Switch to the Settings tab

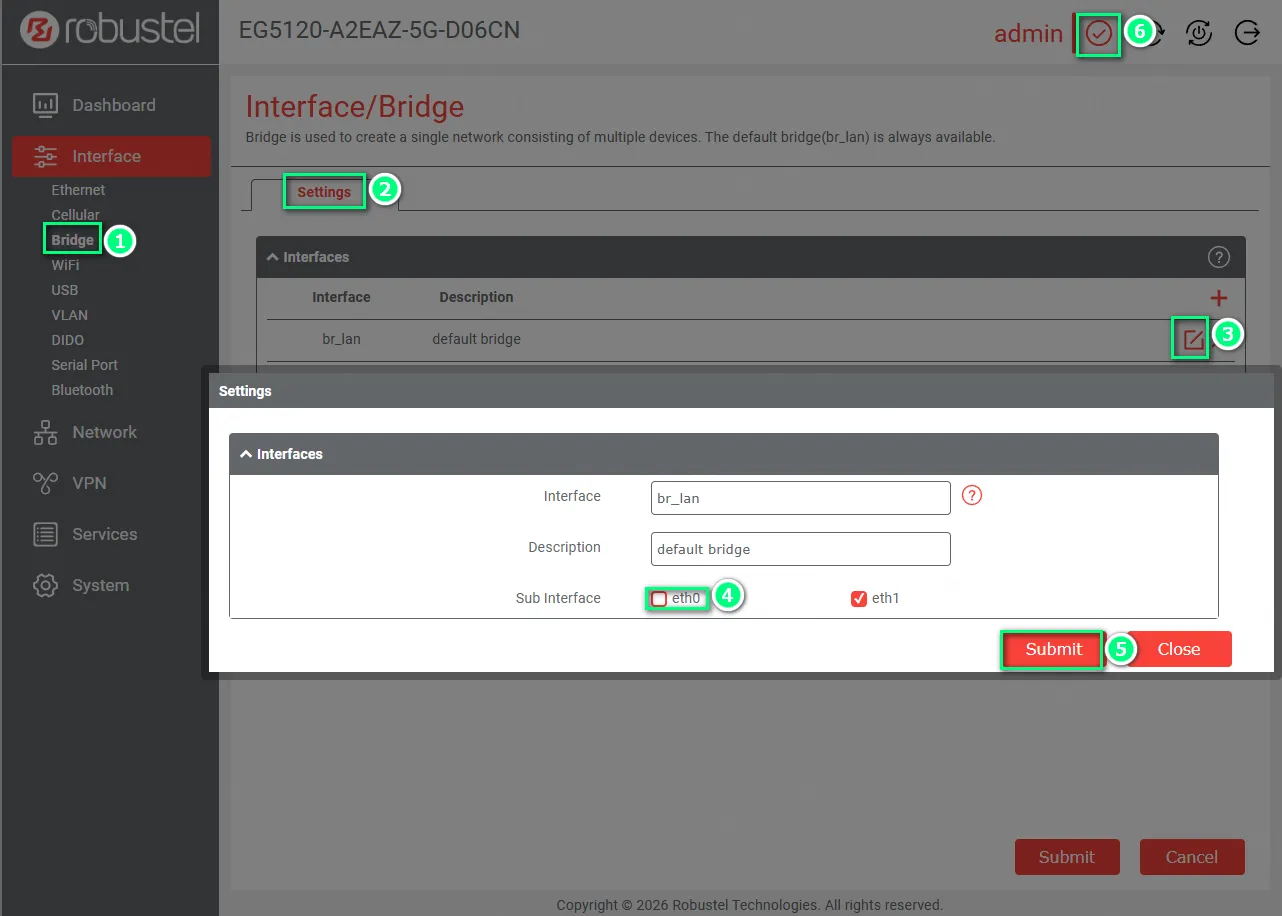[x=324, y=192]
